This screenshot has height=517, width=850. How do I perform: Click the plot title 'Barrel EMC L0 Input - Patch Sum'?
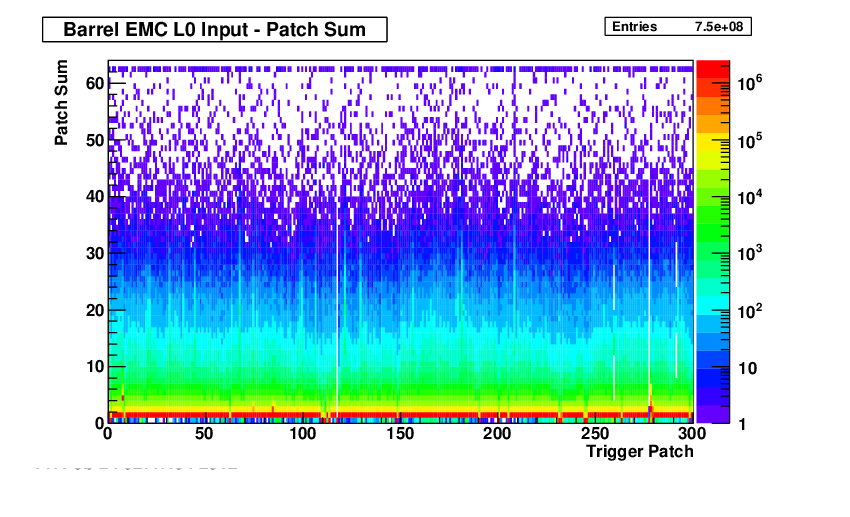215,29
